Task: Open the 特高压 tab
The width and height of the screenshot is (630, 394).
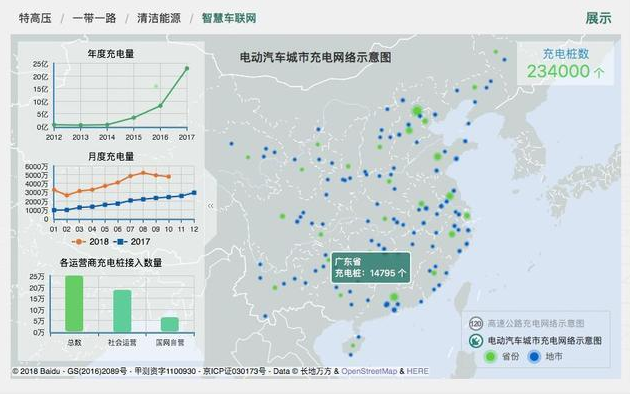Action: 35,18
